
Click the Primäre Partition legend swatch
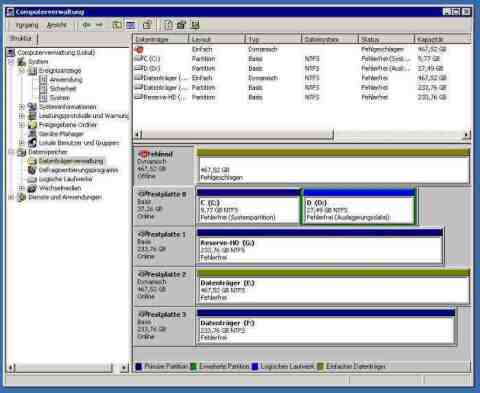(x=139, y=367)
